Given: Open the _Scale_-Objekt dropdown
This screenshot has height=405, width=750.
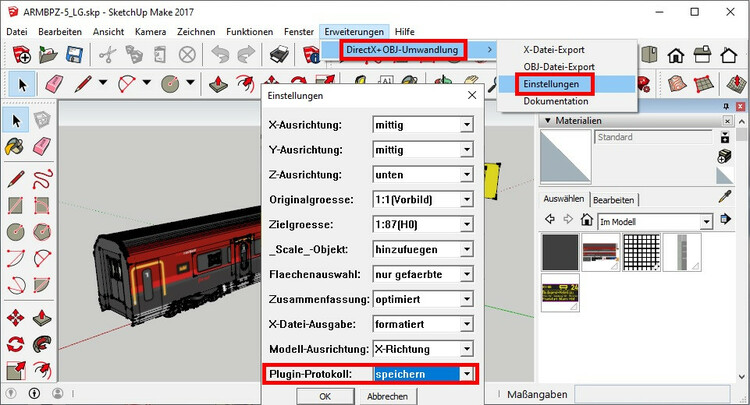Looking at the screenshot, I should 466,249.
